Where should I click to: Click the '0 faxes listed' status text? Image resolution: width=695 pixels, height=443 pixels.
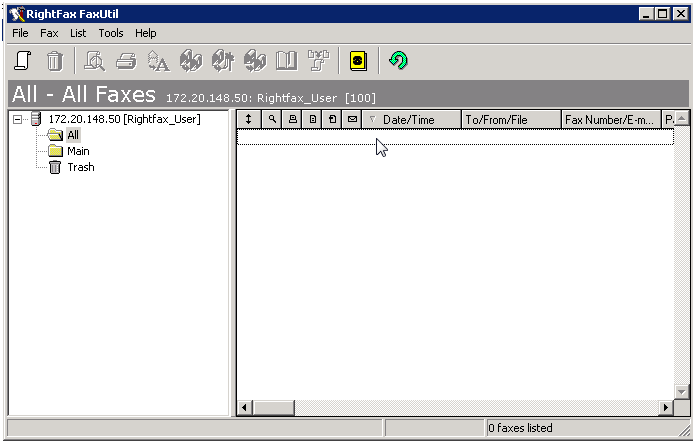click(x=520, y=428)
